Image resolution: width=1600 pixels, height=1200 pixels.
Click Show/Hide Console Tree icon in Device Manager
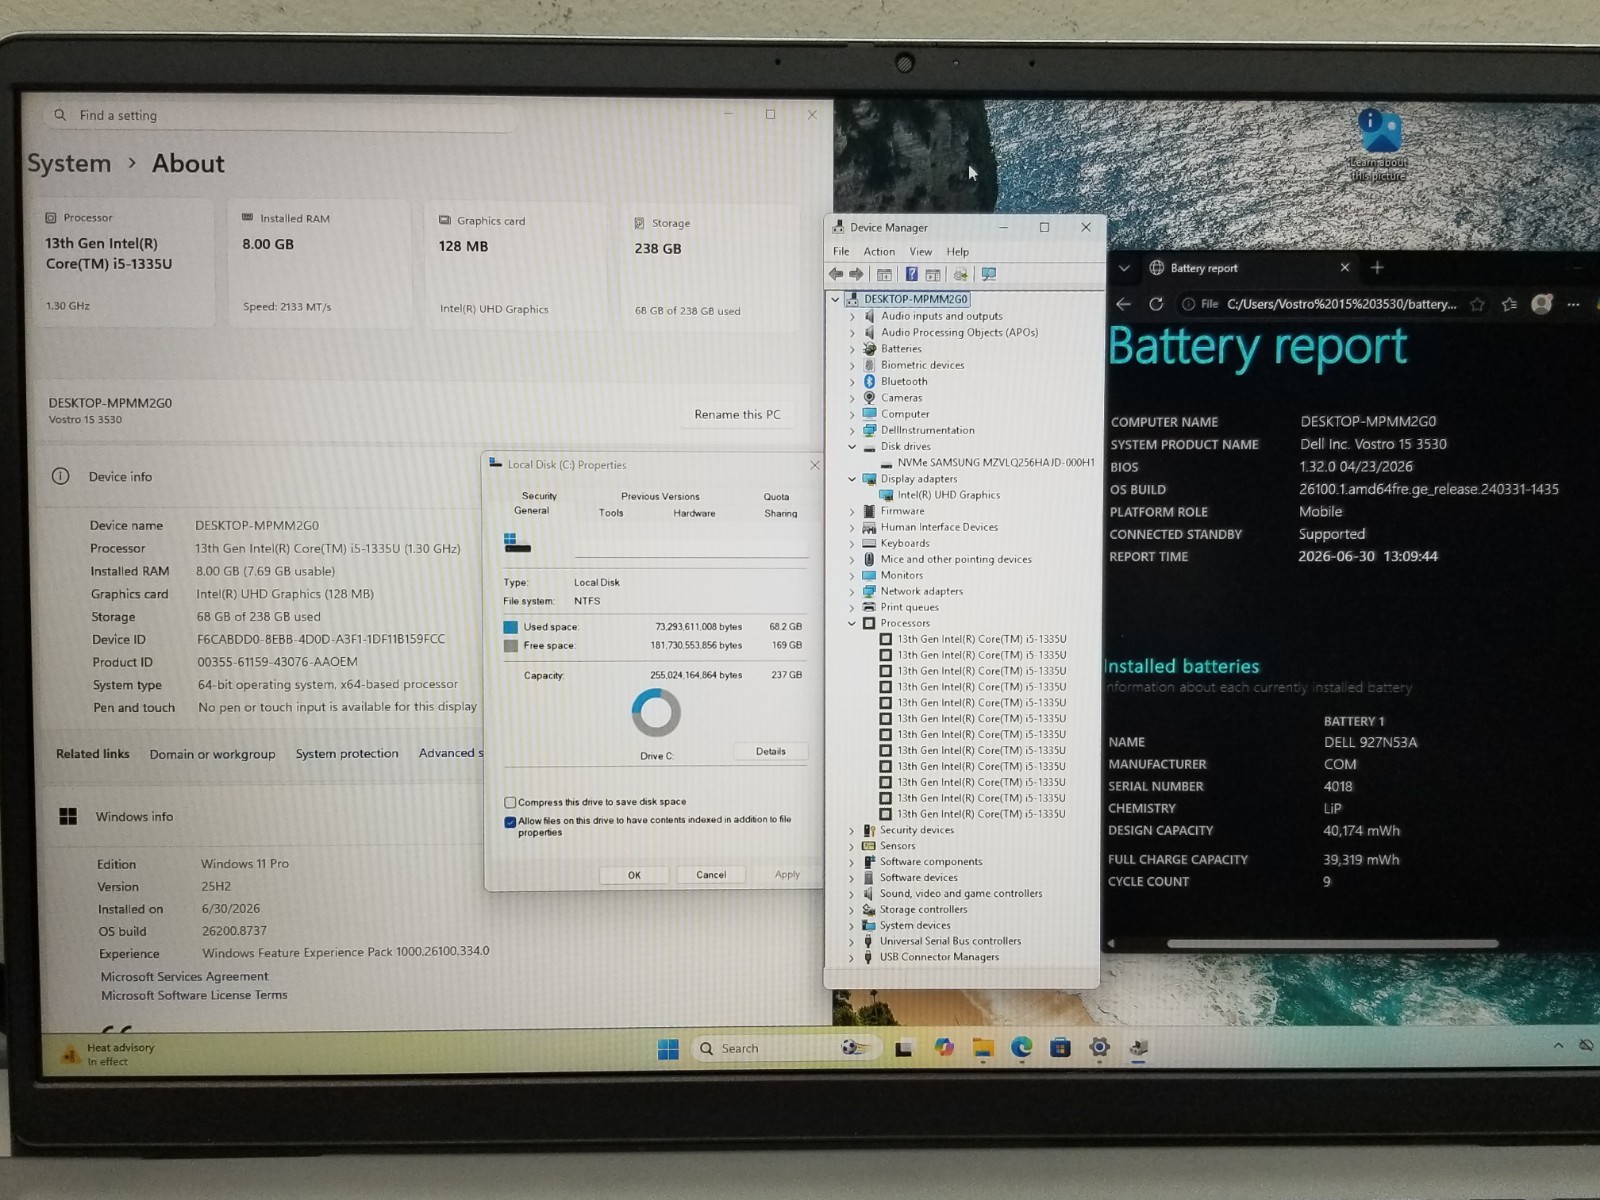(884, 274)
